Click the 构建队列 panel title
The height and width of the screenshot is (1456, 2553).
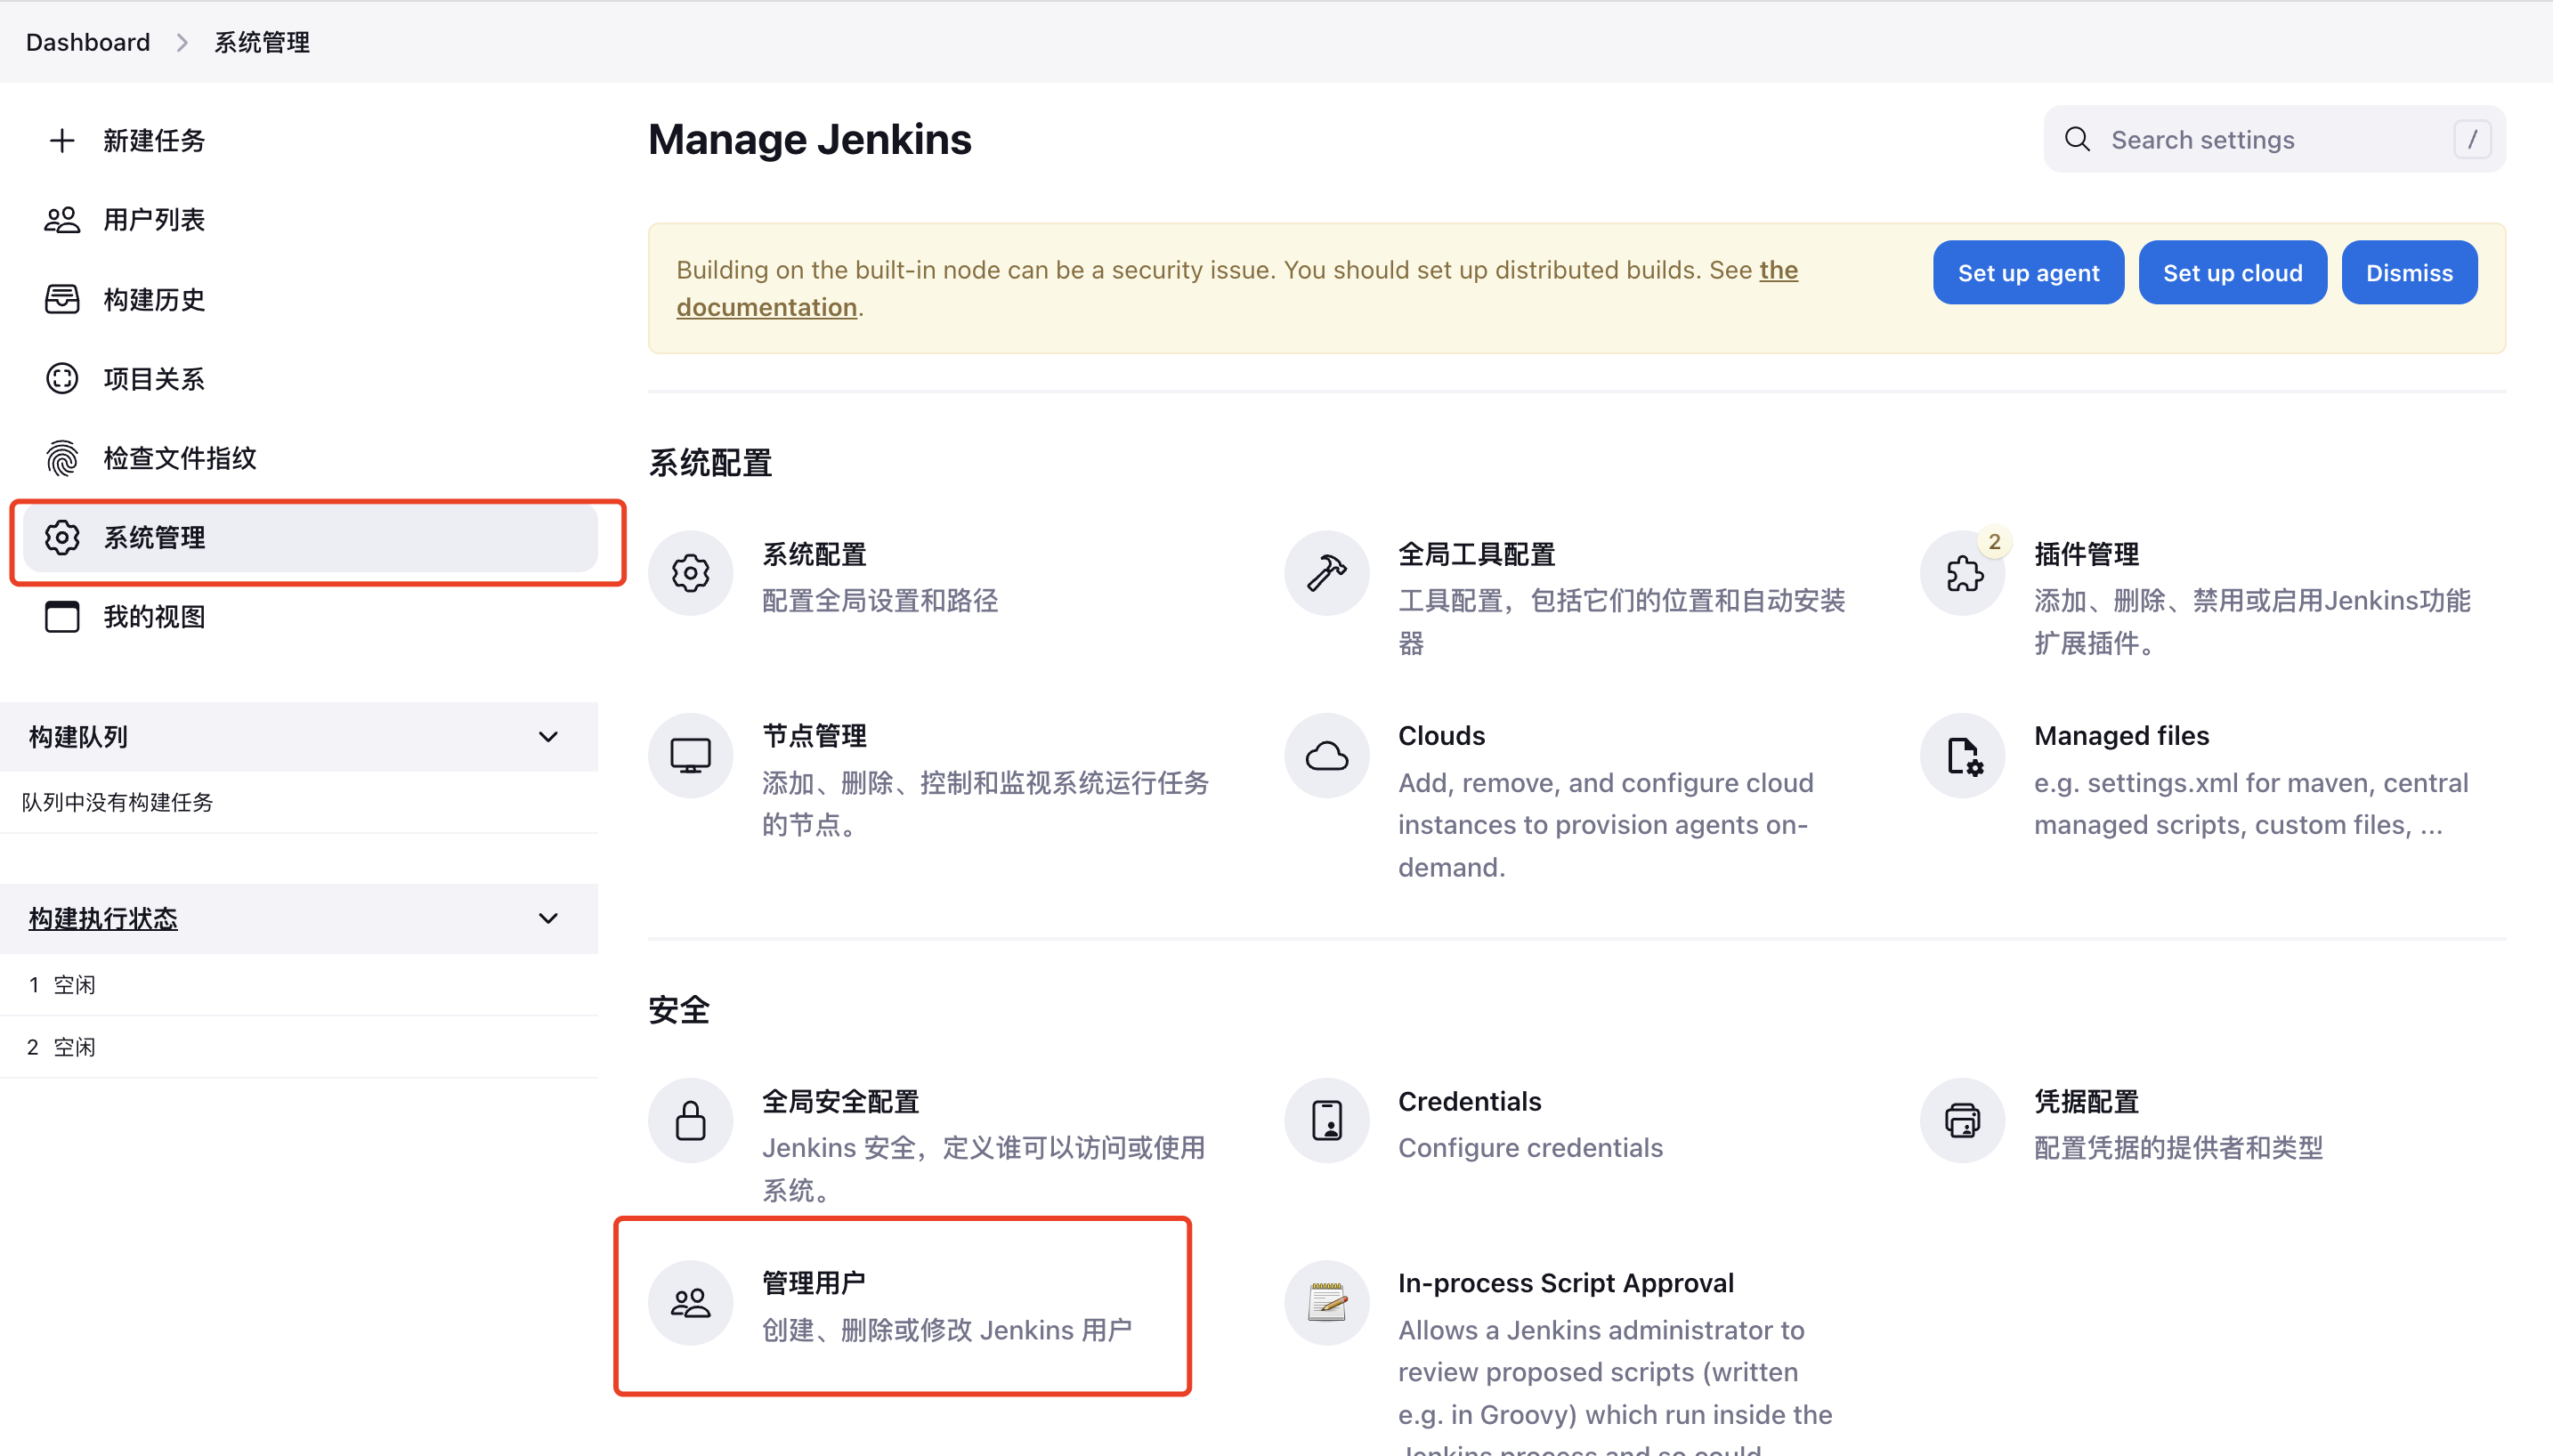click(78, 737)
